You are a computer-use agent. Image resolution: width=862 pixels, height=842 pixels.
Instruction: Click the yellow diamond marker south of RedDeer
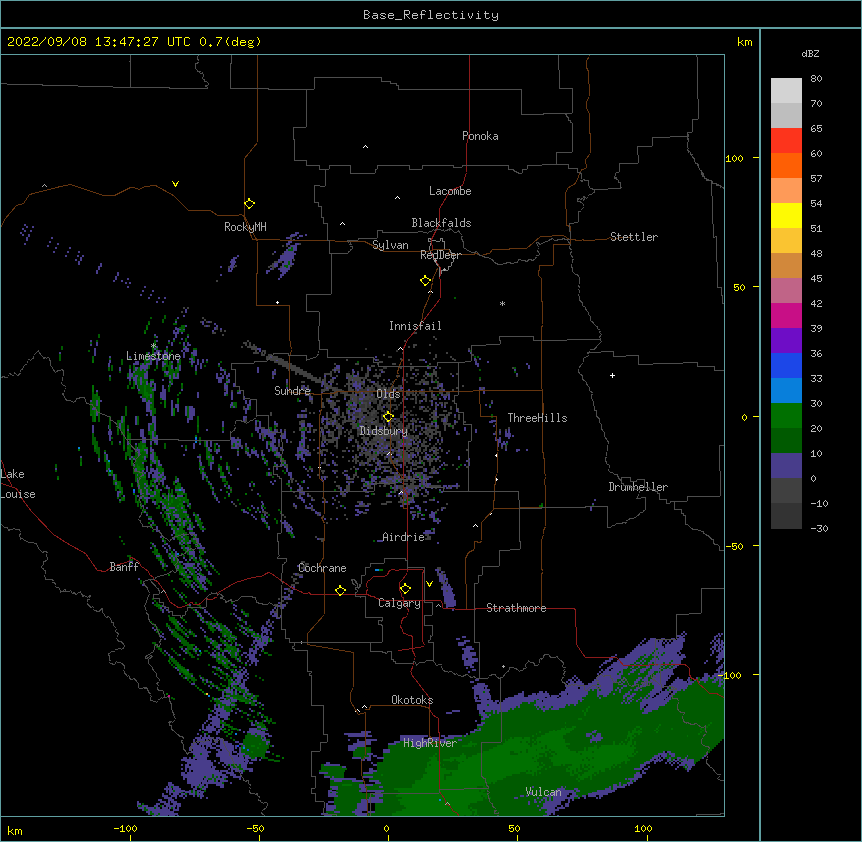coord(426,281)
